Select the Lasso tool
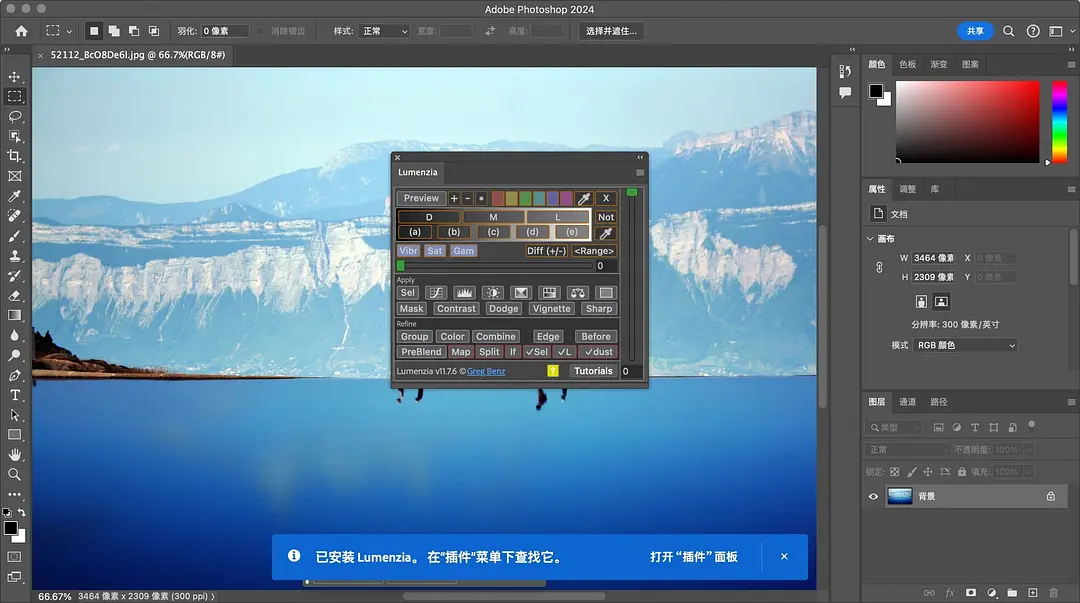The image size is (1080, 603). 14,116
